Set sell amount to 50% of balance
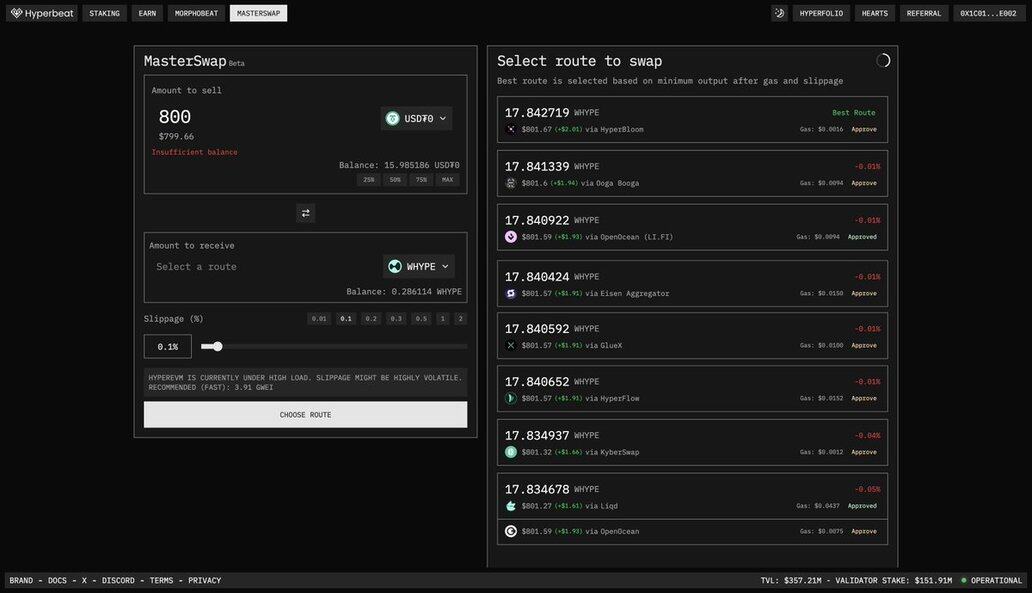This screenshot has width=1032, height=593. click(x=395, y=180)
